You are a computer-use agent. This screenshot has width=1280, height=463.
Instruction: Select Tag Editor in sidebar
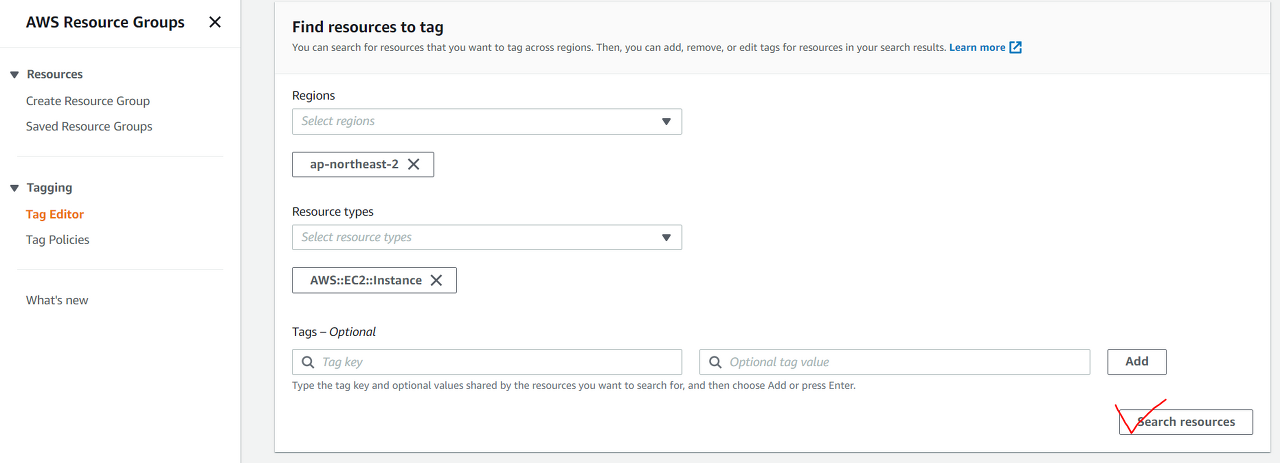(55, 214)
